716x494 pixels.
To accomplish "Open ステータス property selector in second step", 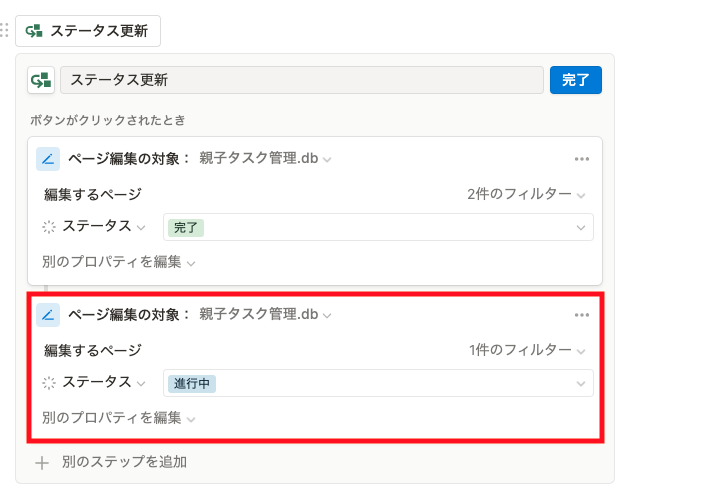I will (104, 382).
